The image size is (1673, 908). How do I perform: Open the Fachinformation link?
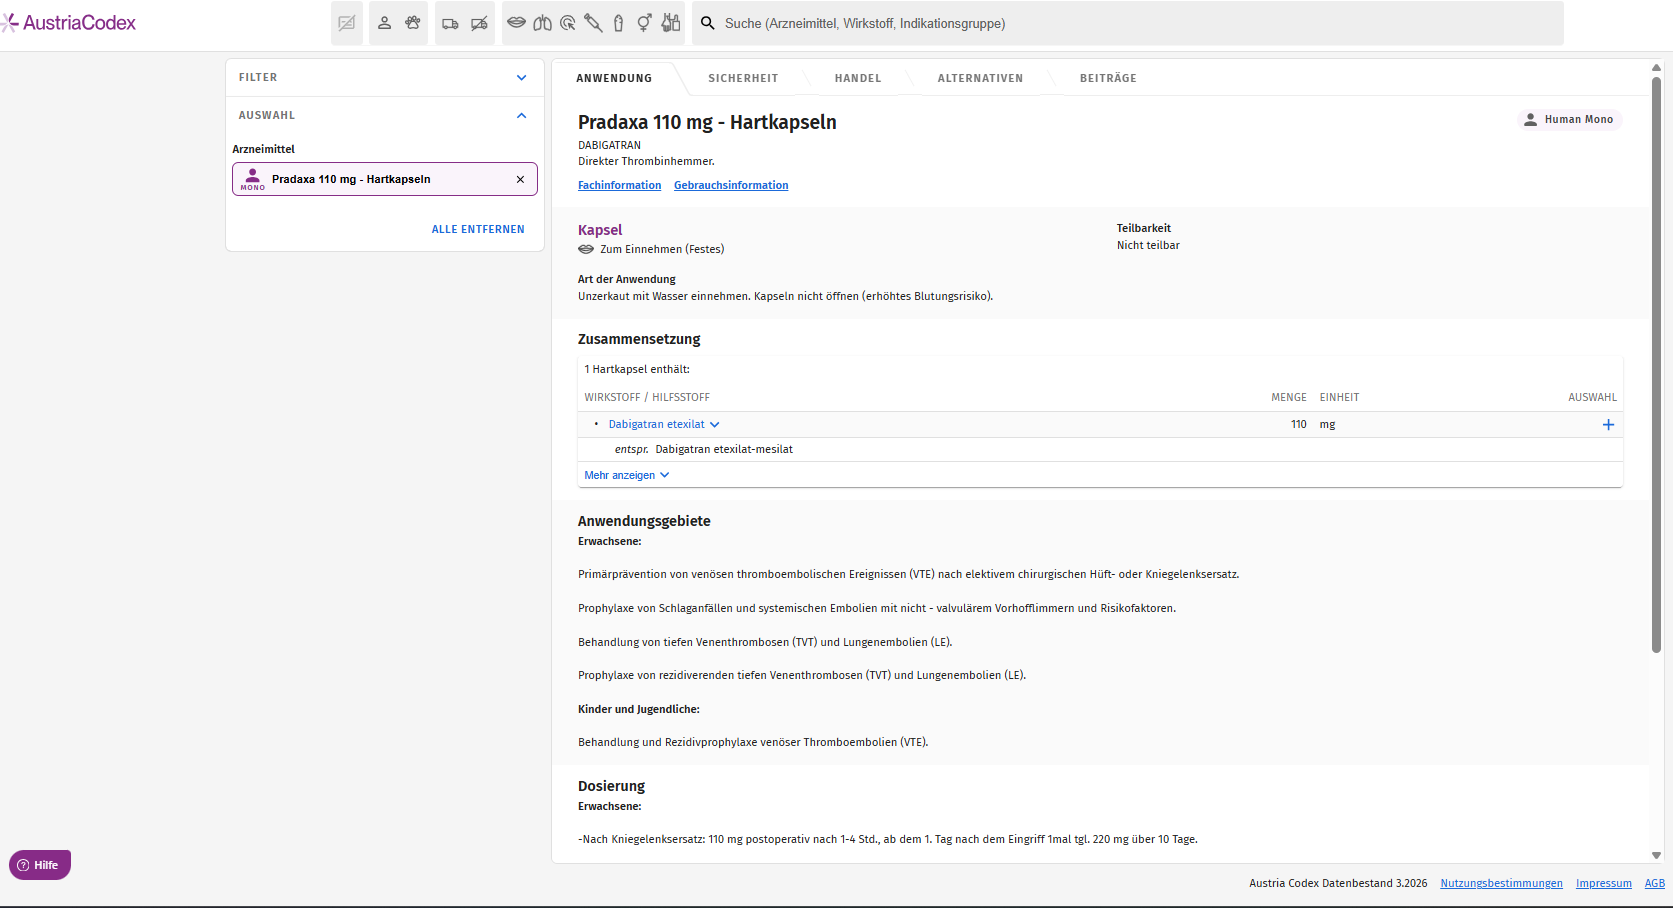620,185
